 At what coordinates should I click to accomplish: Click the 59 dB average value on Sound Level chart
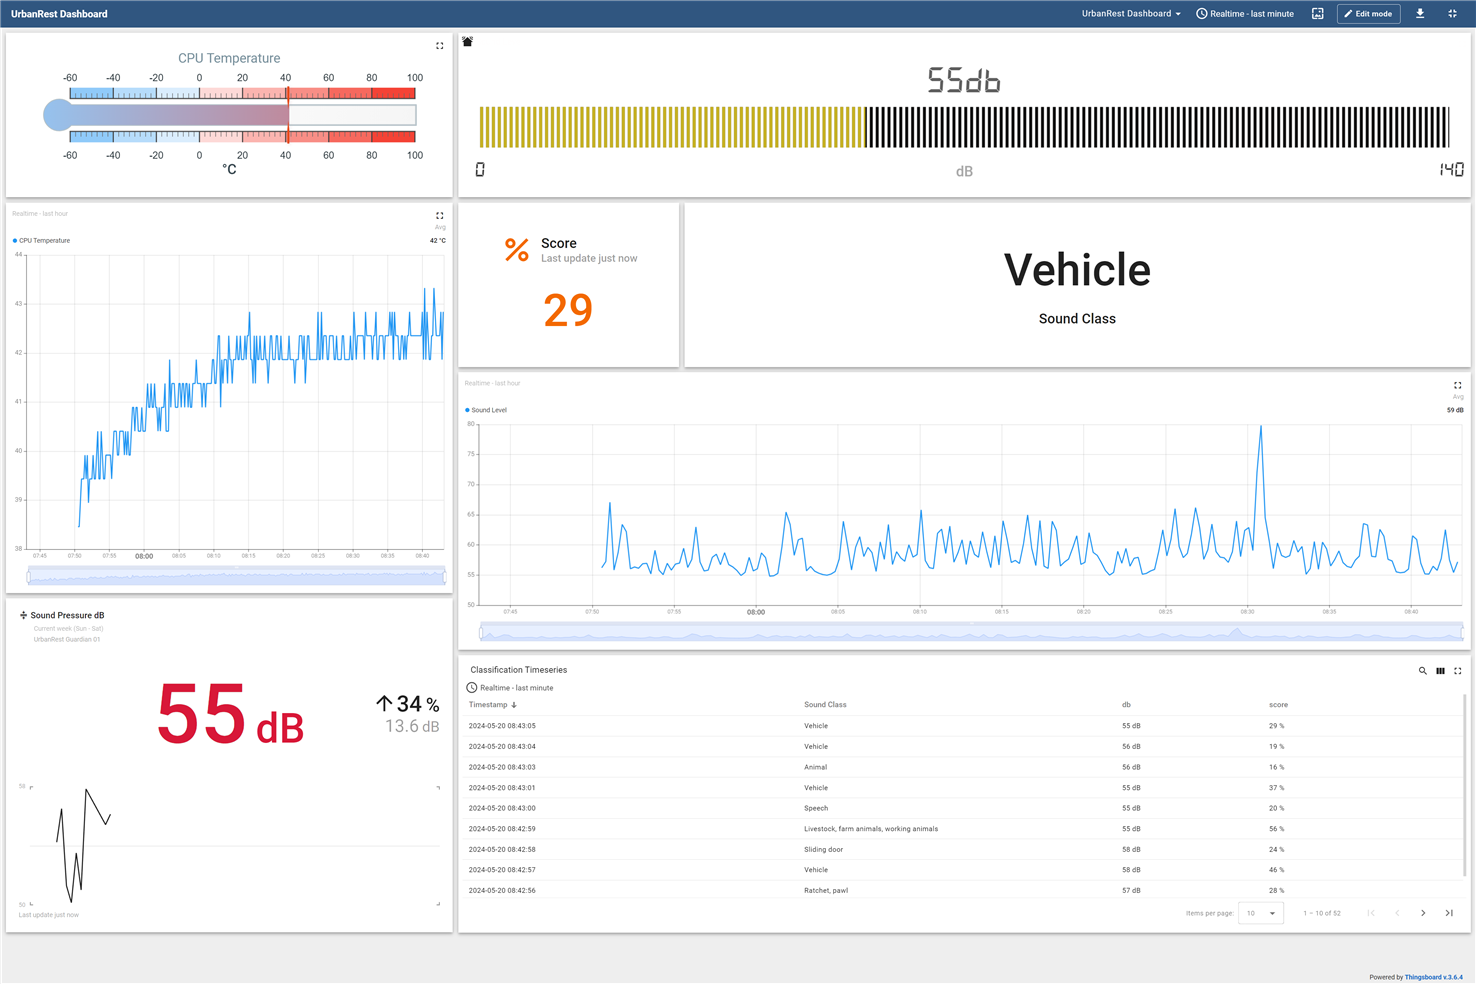[x=1455, y=410]
